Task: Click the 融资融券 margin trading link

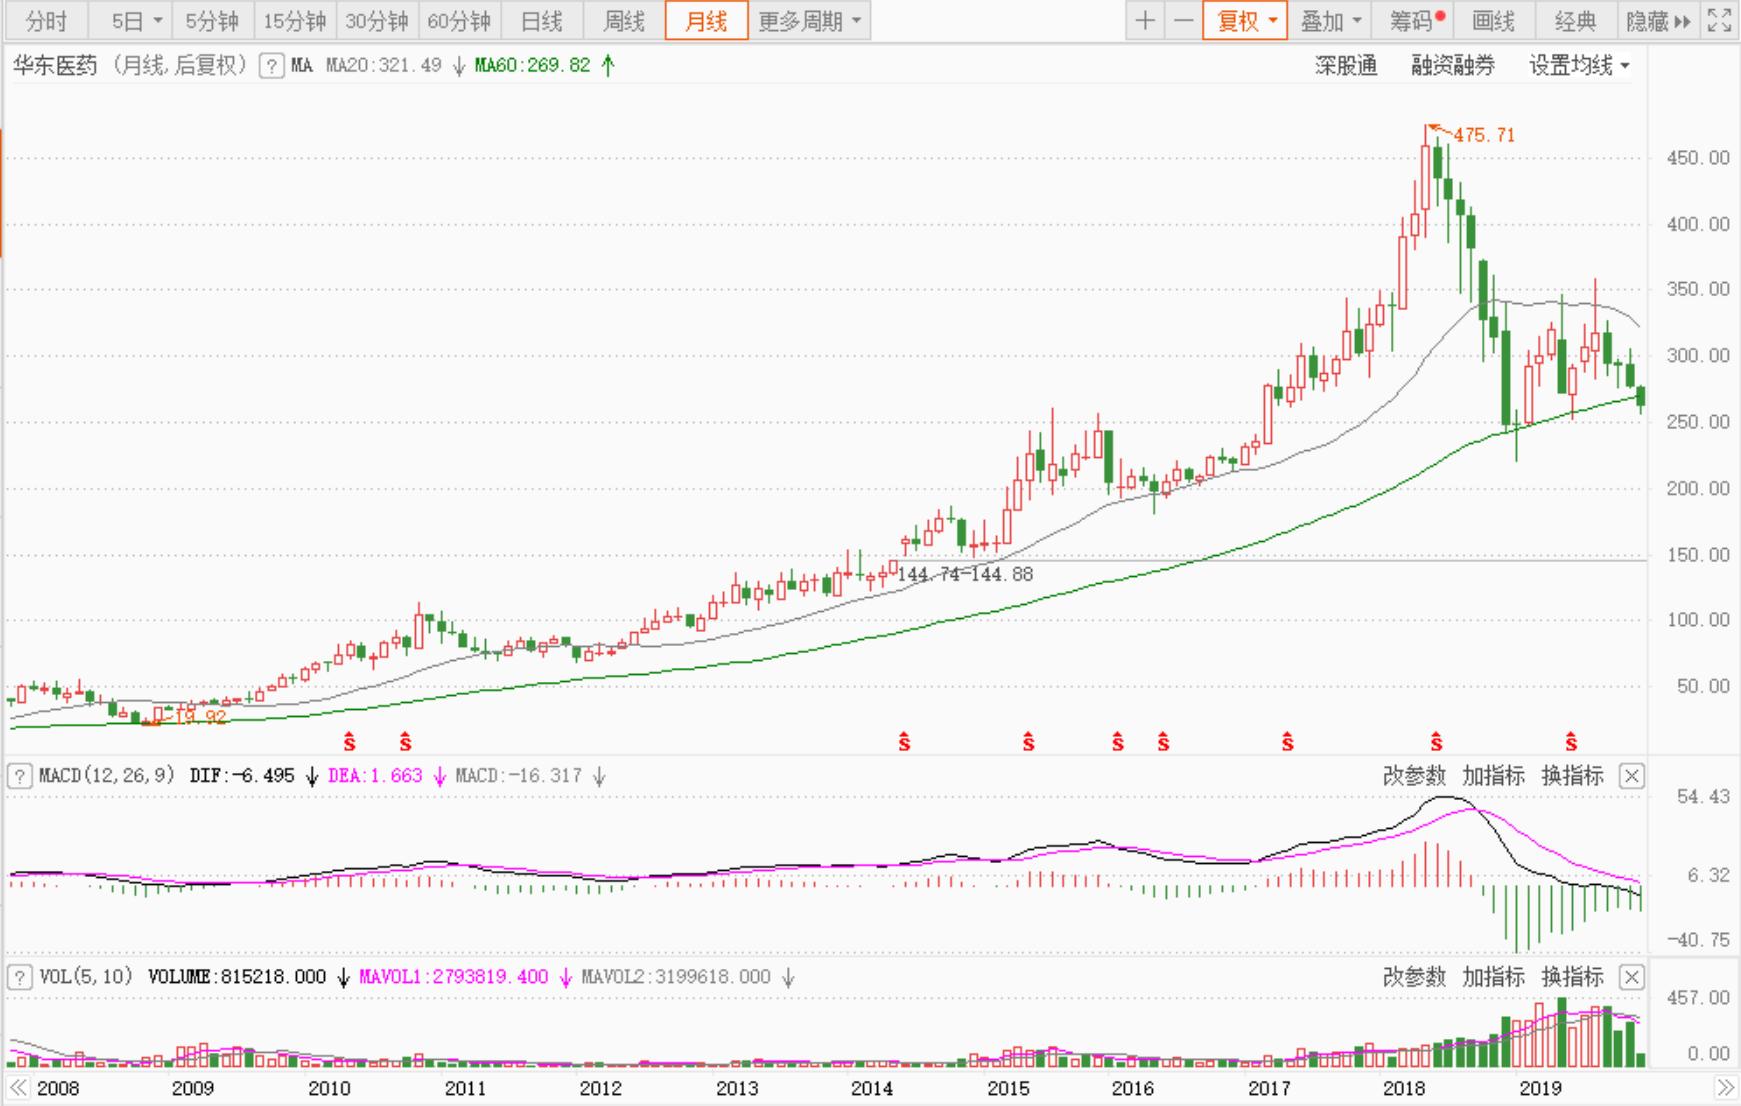Action: click(x=1452, y=66)
